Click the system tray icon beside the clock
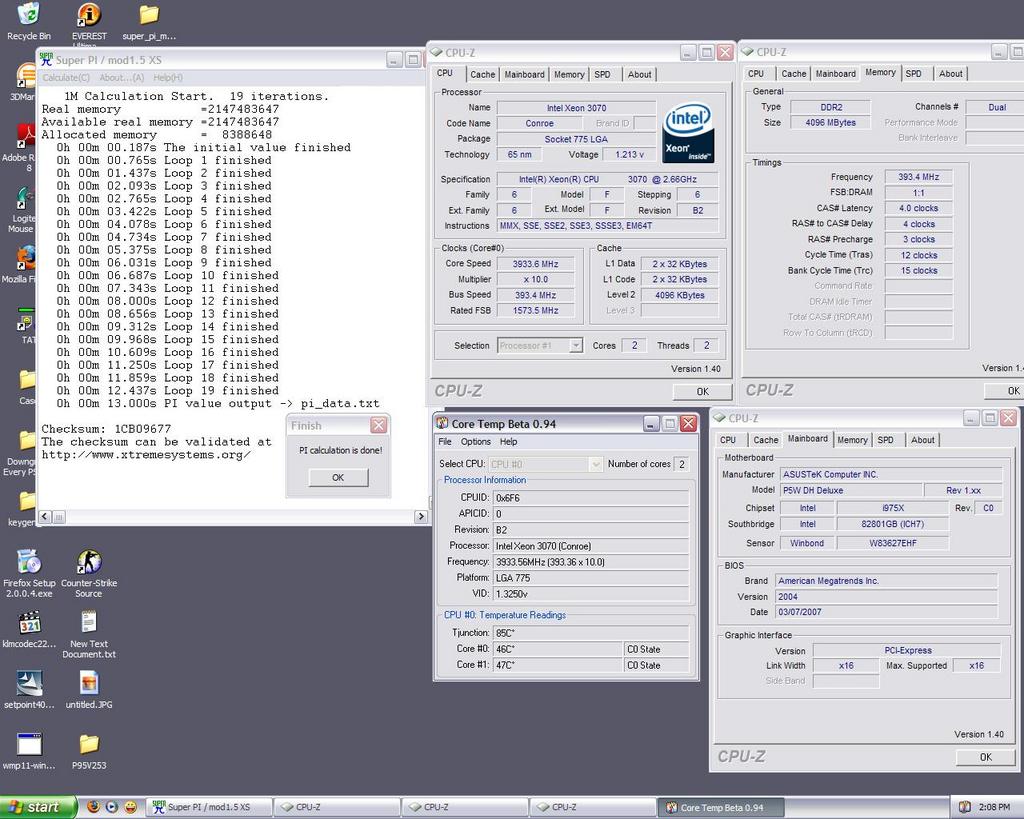Screen dimensions: 1024x819 pos(964,807)
